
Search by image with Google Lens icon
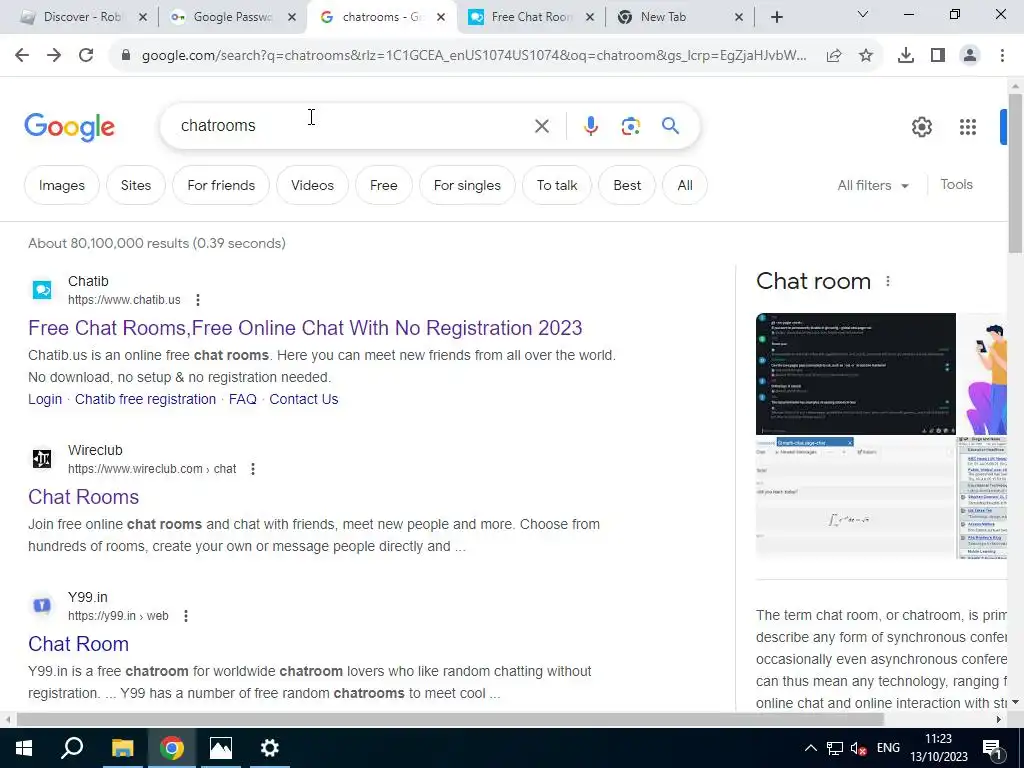(x=631, y=126)
